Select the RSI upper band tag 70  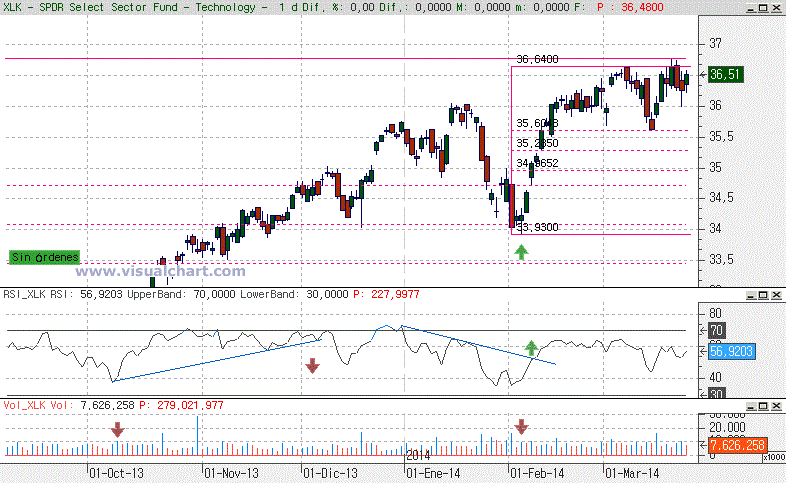click(x=717, y=331)
